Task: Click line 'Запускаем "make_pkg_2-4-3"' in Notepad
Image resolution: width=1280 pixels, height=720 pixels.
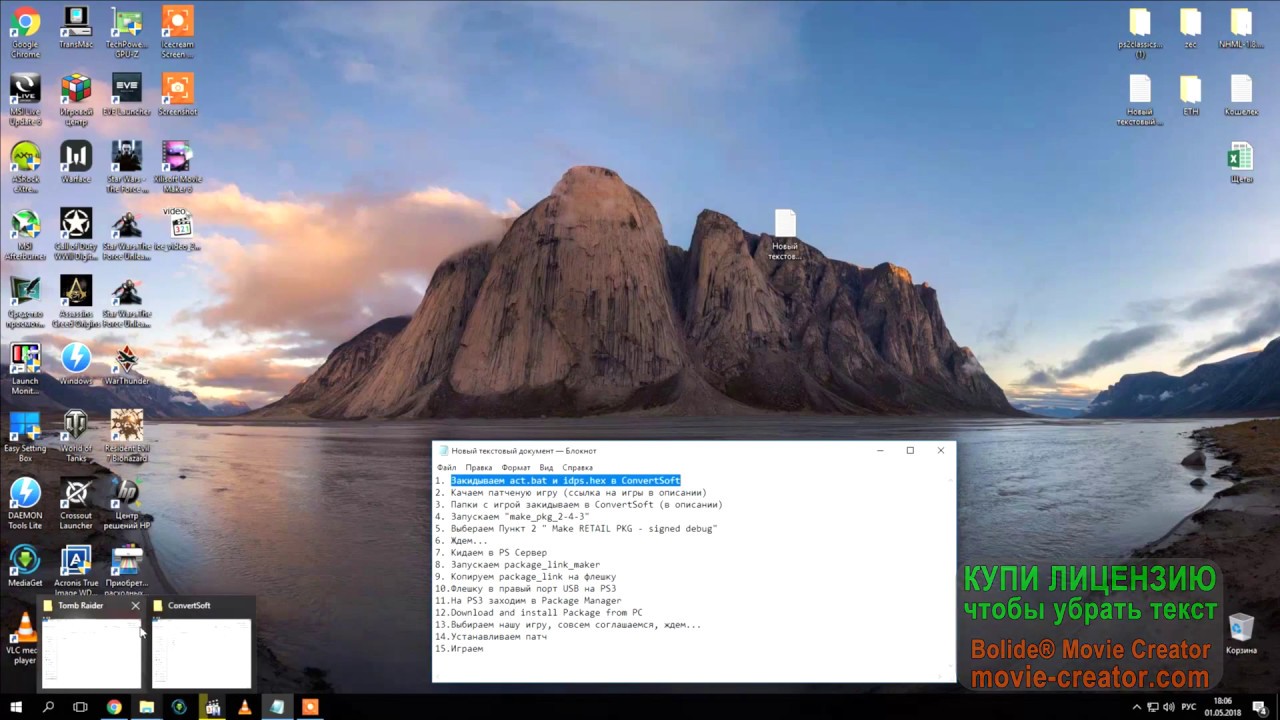Action: click(520, 516)
